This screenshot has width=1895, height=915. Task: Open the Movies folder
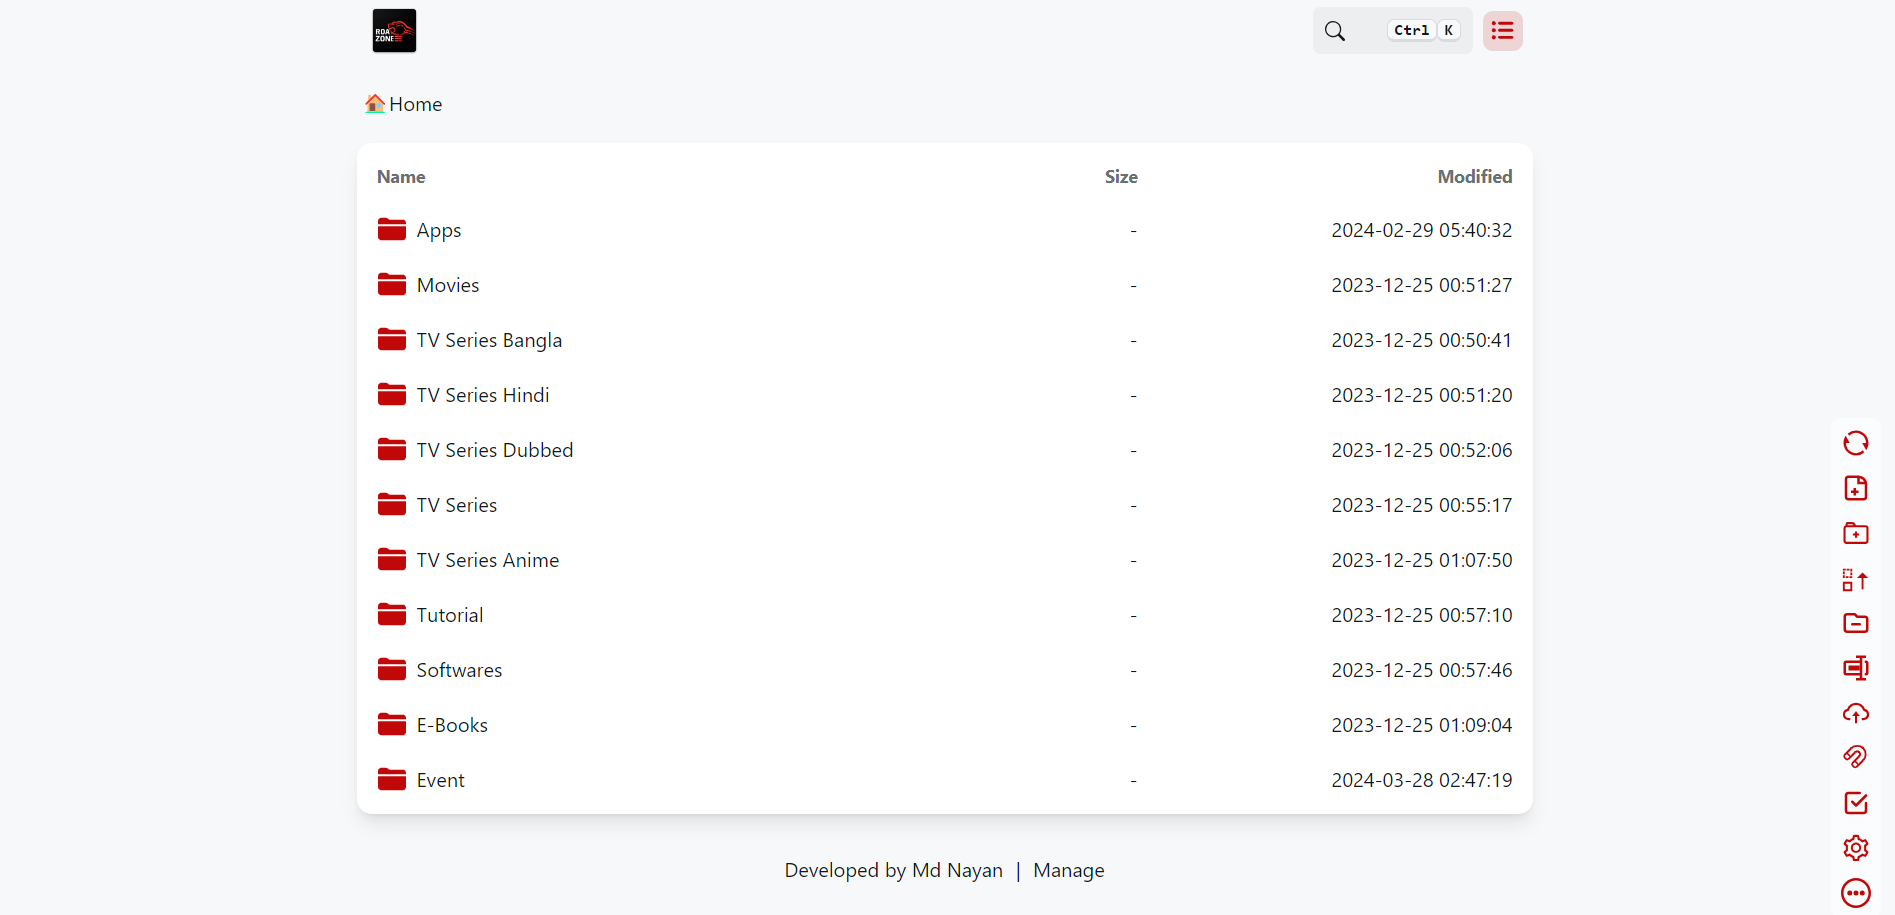[x=447, y=286]
